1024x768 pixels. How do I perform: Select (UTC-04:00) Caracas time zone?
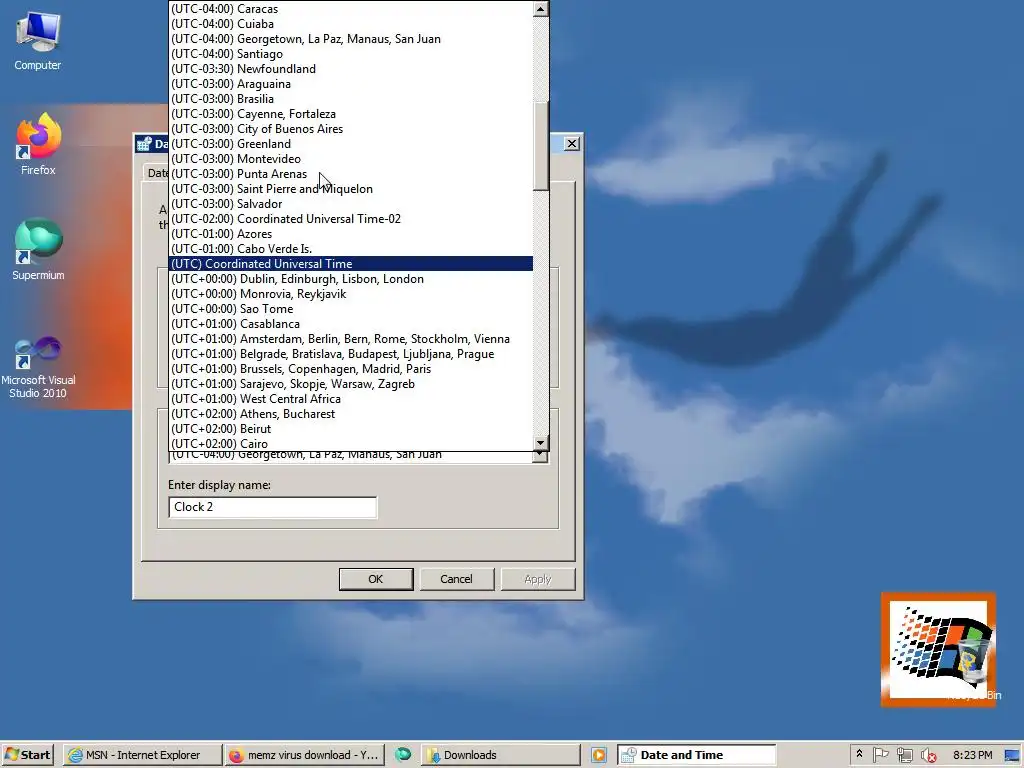351,9
